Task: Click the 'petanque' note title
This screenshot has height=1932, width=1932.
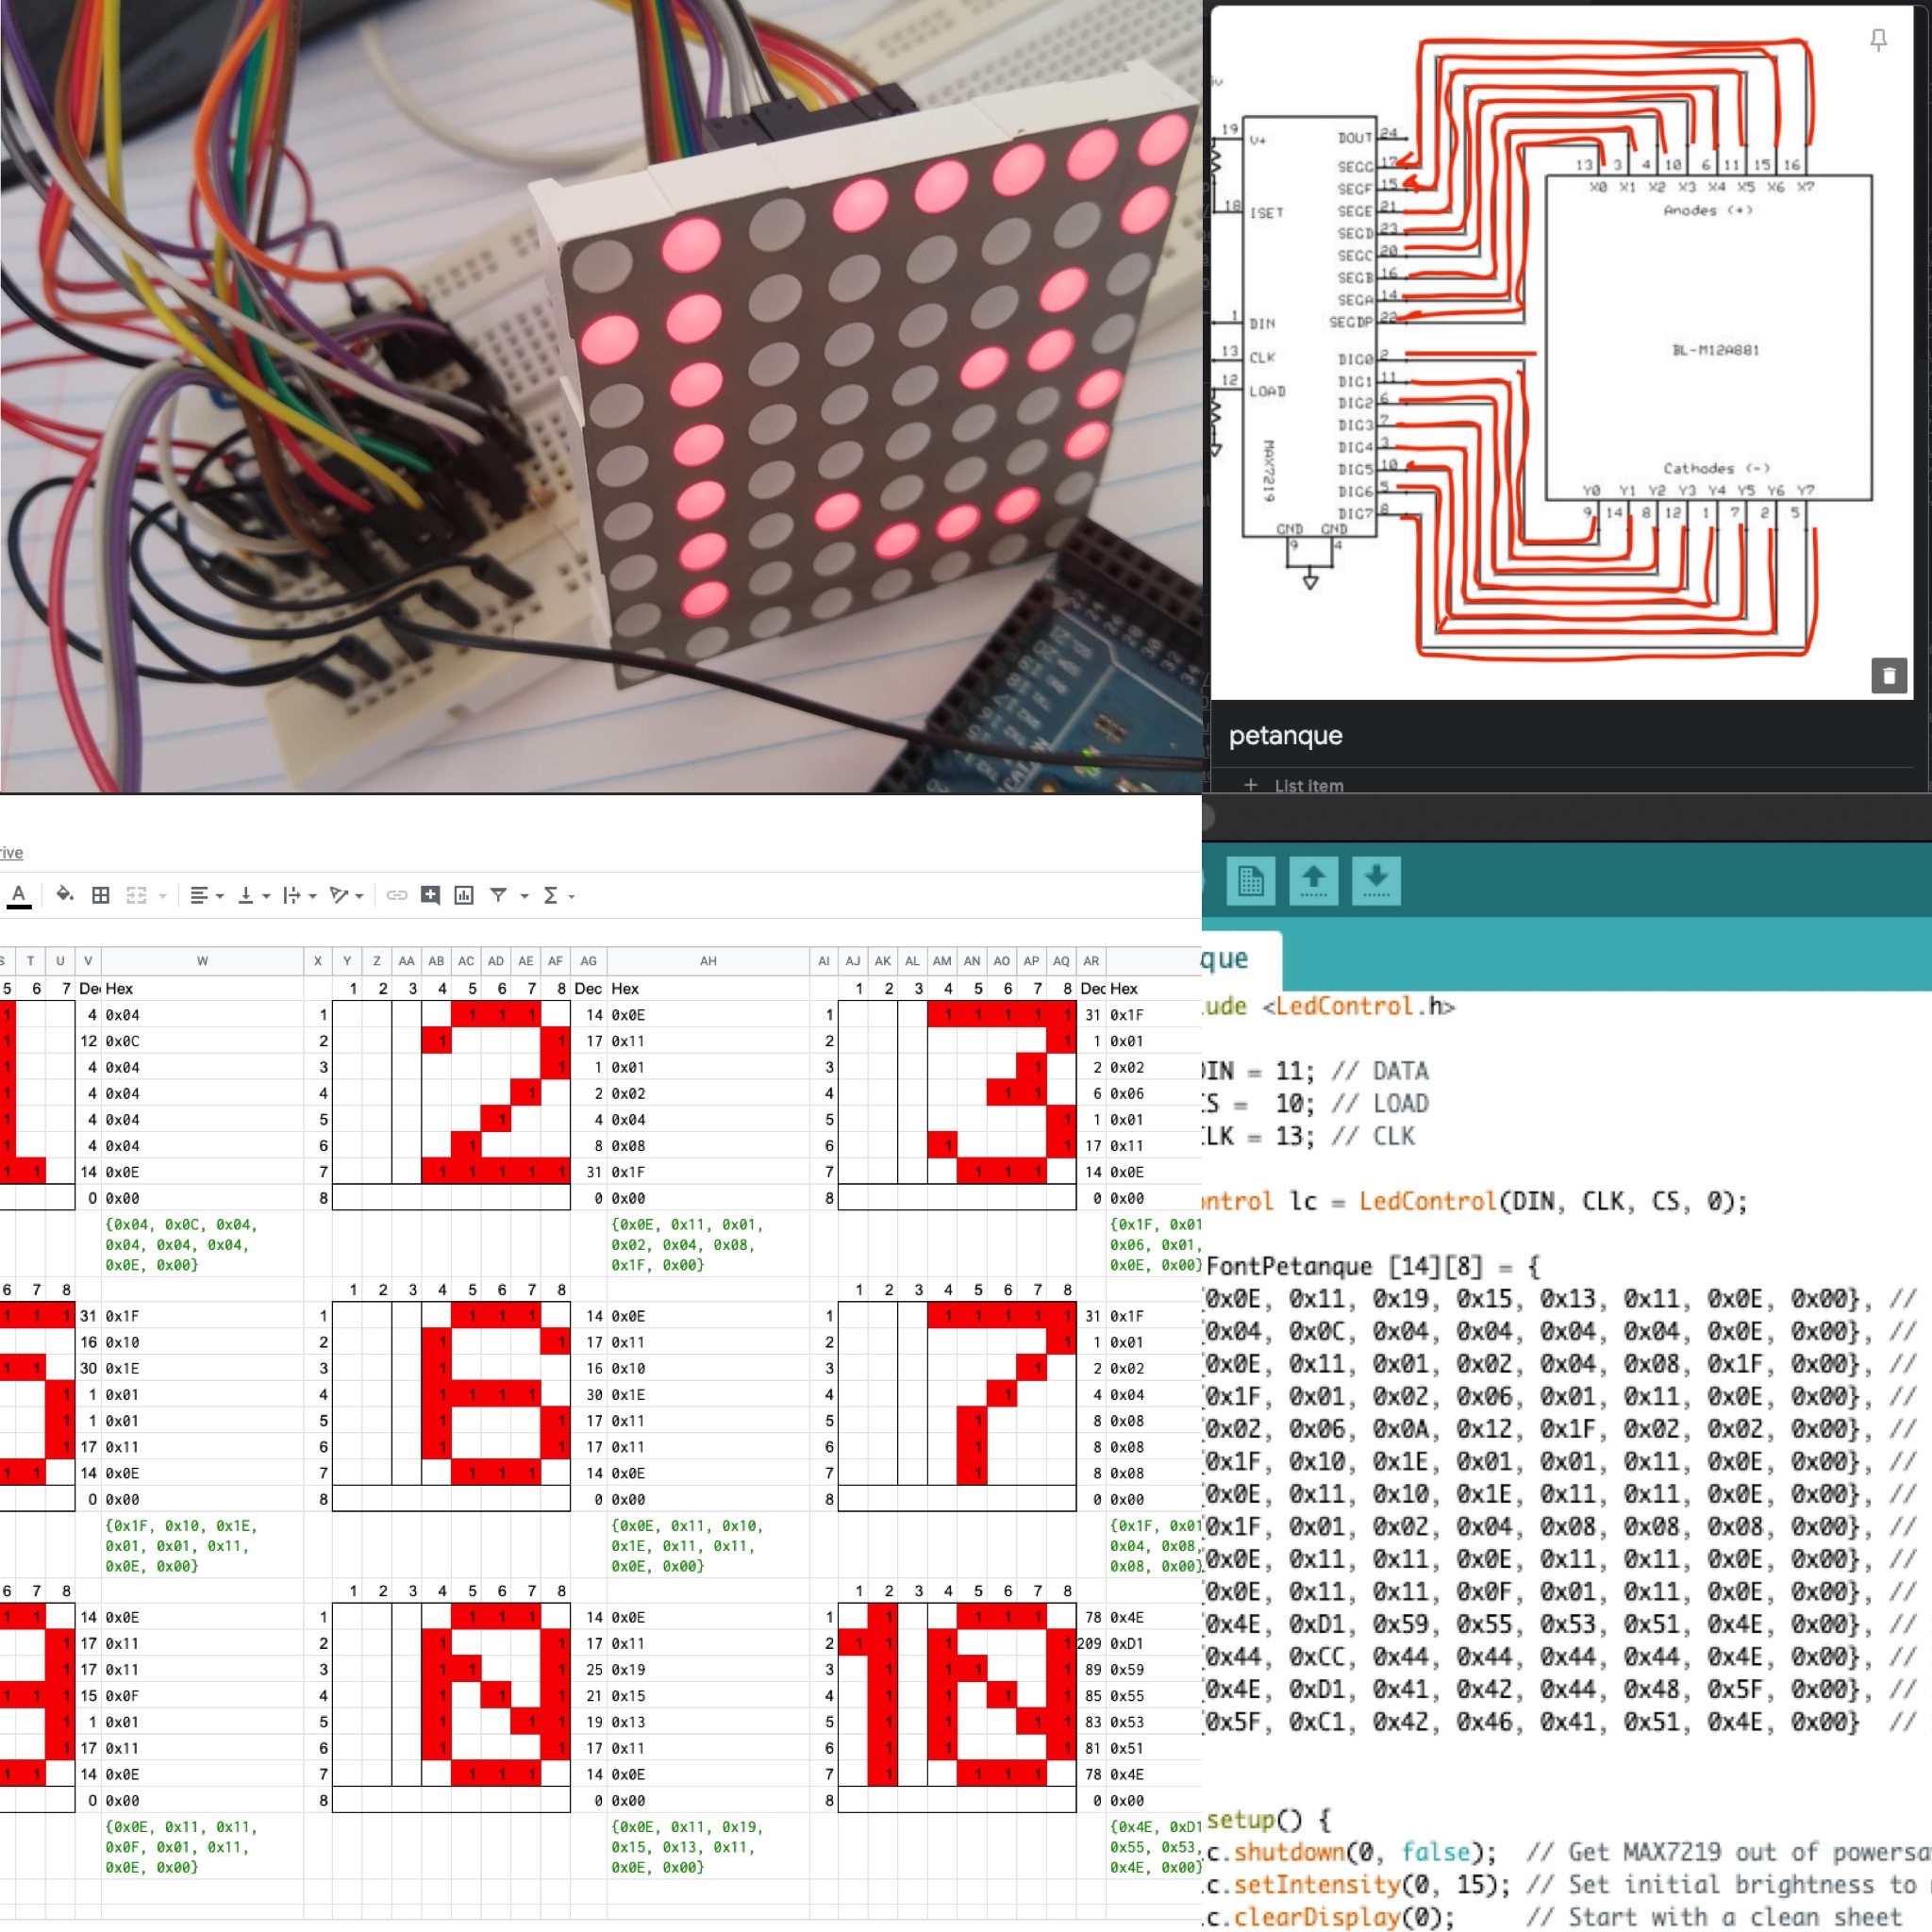Action: pyautogui.click(x=1285, y=736)
